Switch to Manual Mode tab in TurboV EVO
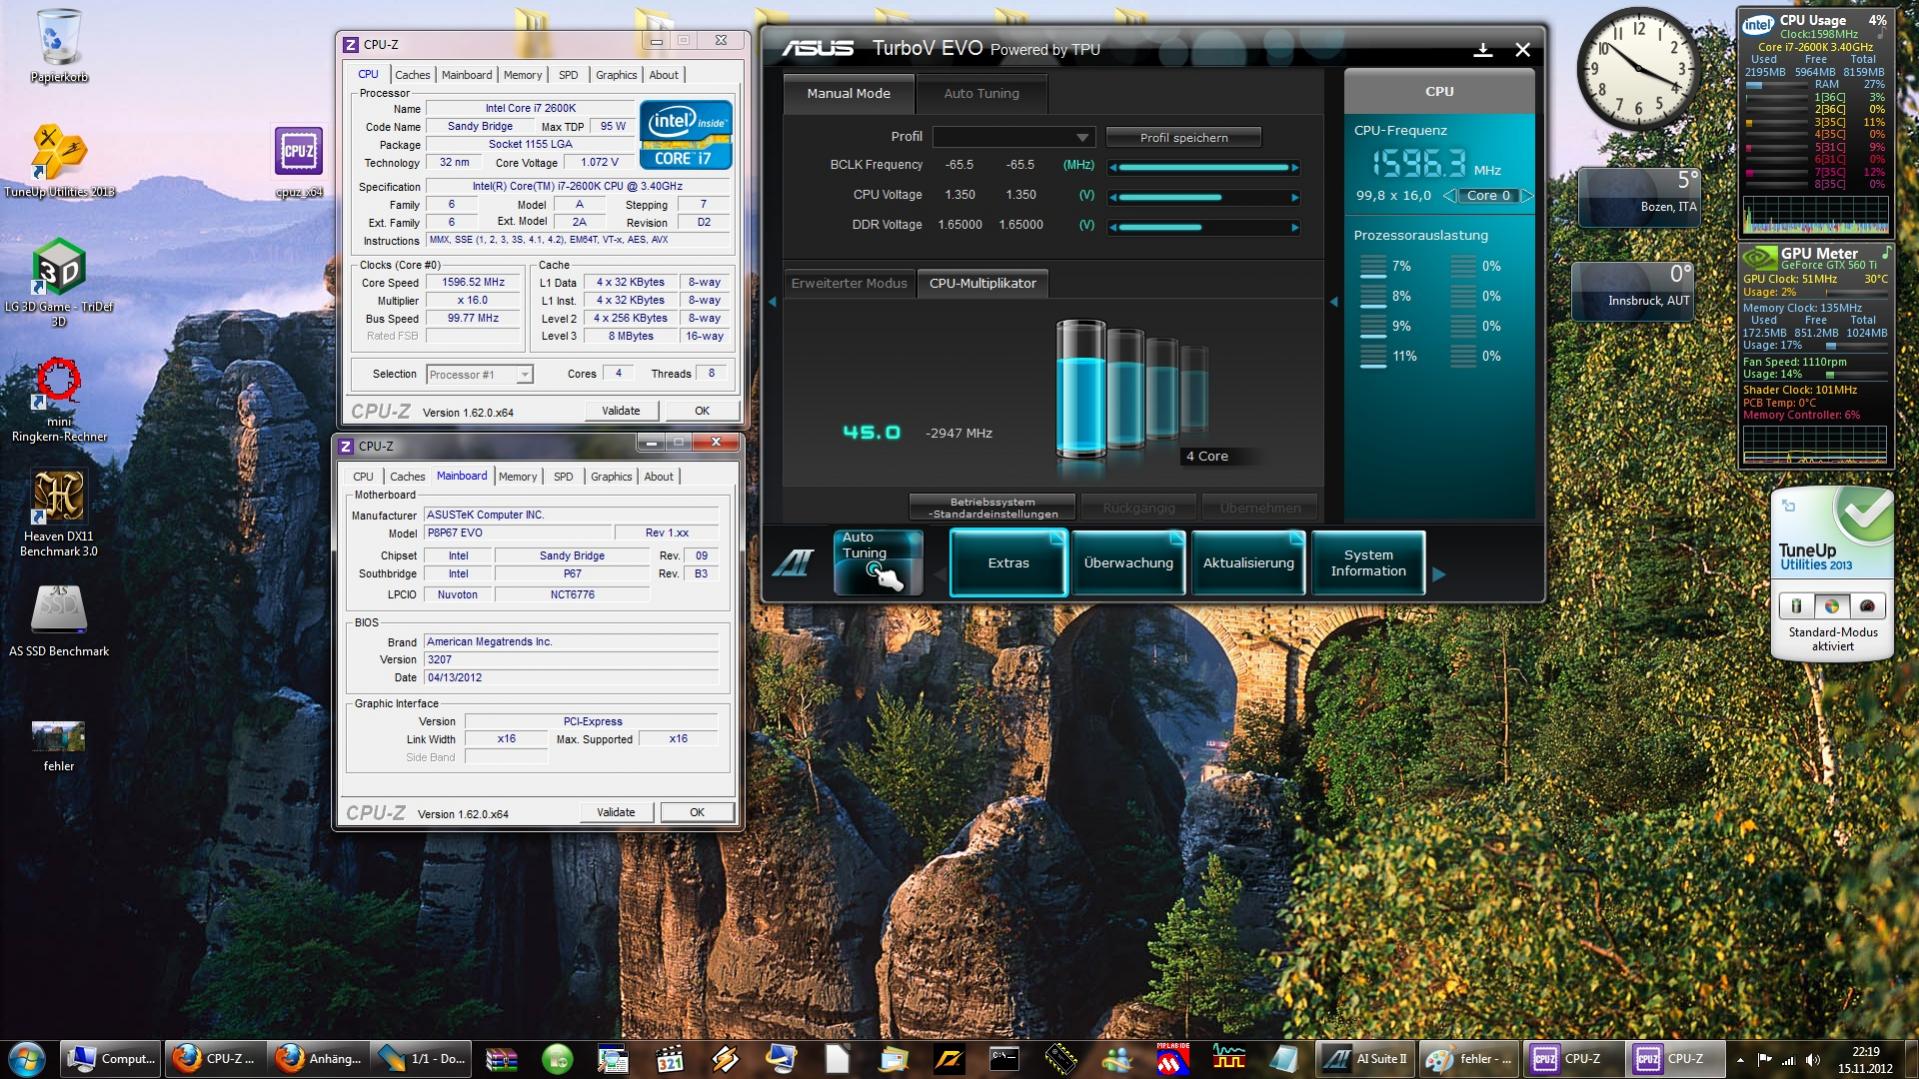This screenshot has width=1919, height=1079. (848, 93)
